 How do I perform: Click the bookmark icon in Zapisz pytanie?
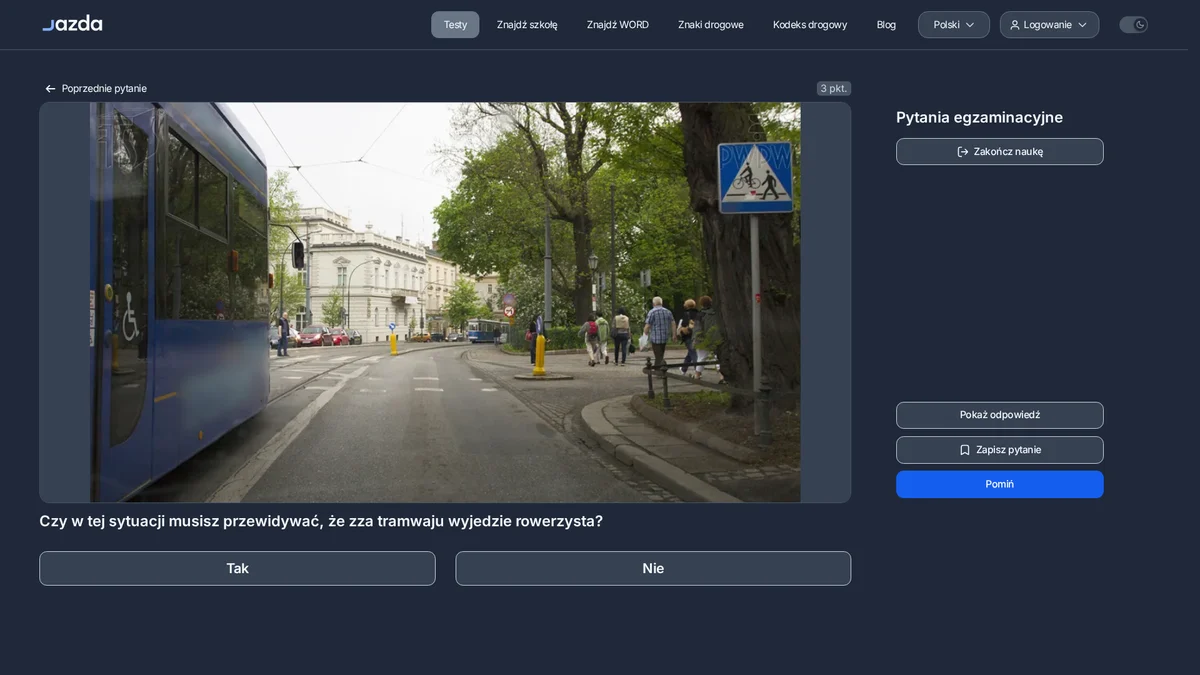[x=965, y=450]
